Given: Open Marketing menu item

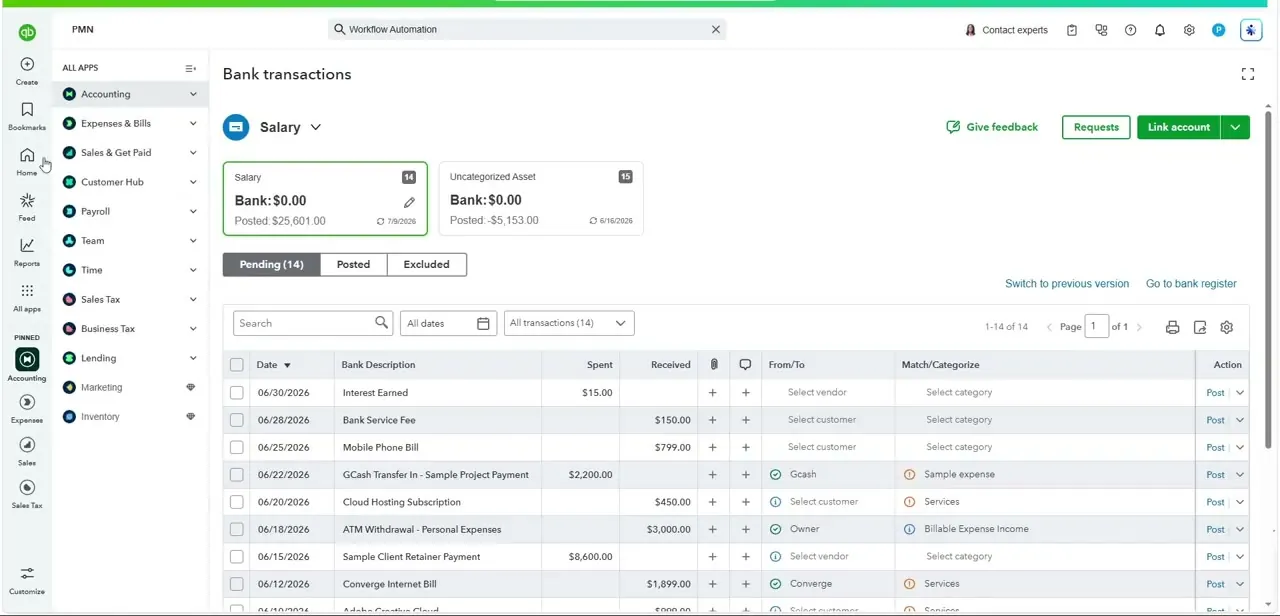Looking at the screenshot, I should click(101, 387).
